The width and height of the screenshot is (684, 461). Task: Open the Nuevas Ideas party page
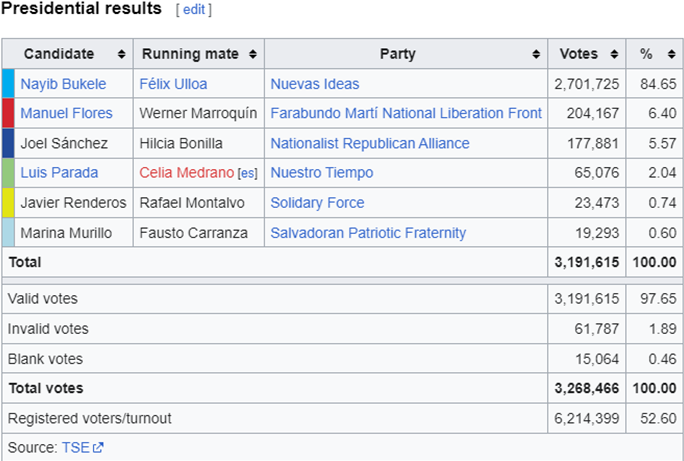tap(315, 84)
